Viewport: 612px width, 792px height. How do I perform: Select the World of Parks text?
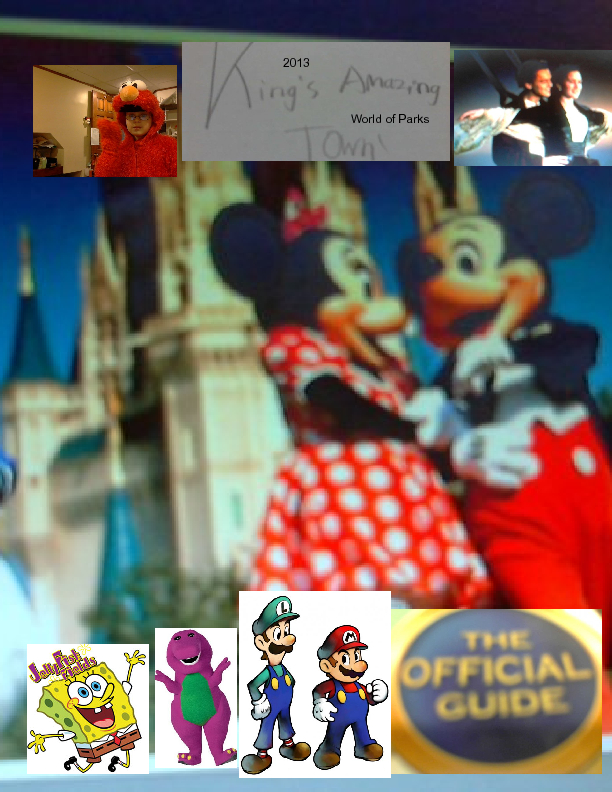pos(389,119)
